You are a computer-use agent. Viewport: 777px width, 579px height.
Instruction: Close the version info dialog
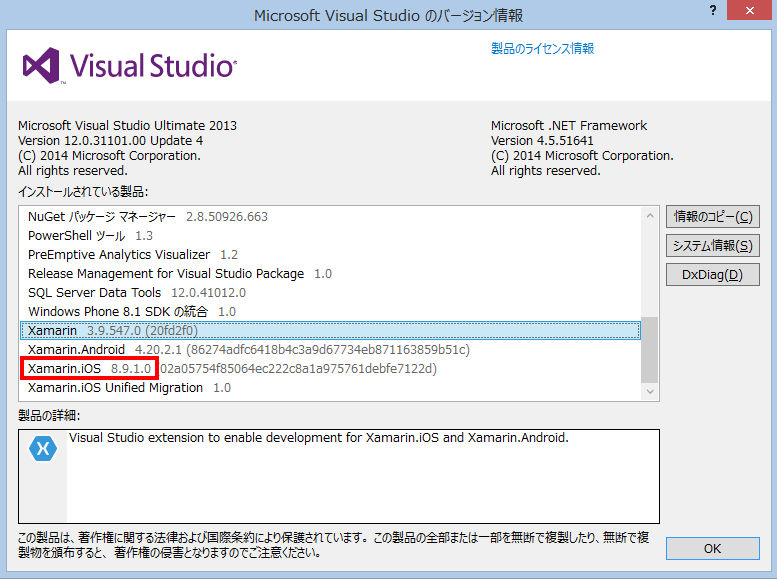pyautogui.click(x=750, y=10)
